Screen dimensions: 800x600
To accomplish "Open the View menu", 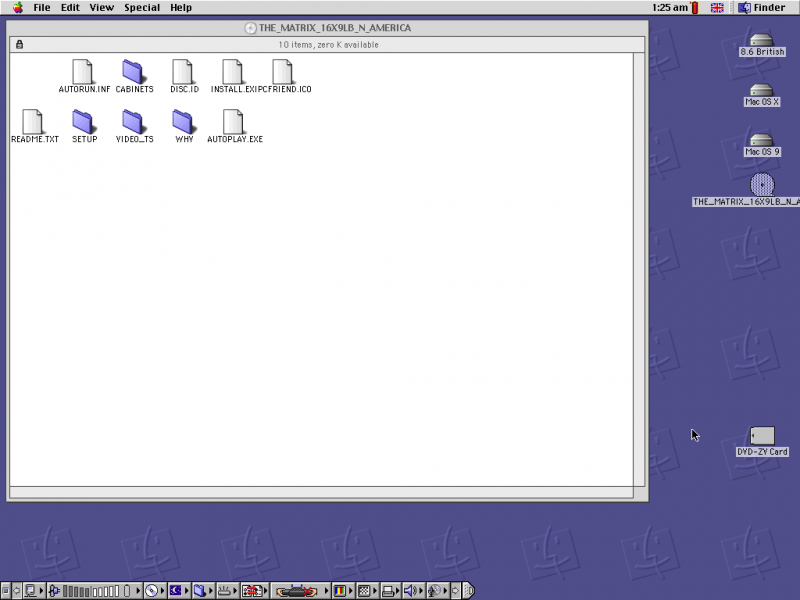I will click(102, 7).
